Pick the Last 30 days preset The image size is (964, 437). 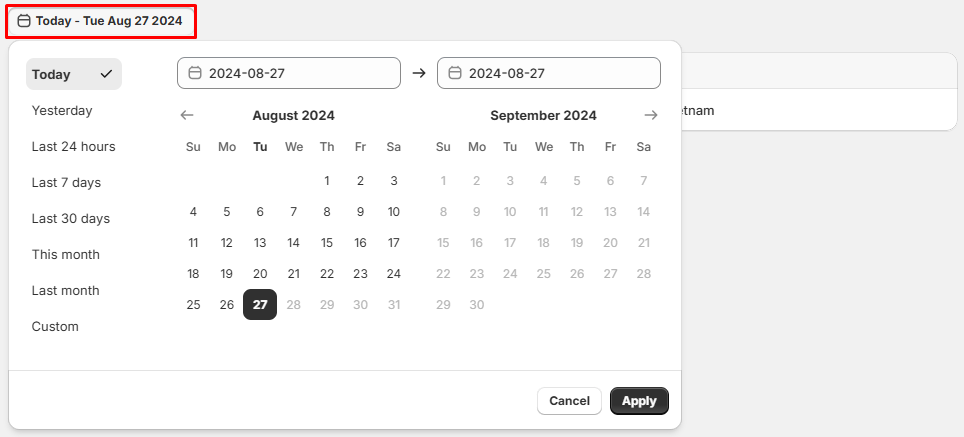pos(70,218)
